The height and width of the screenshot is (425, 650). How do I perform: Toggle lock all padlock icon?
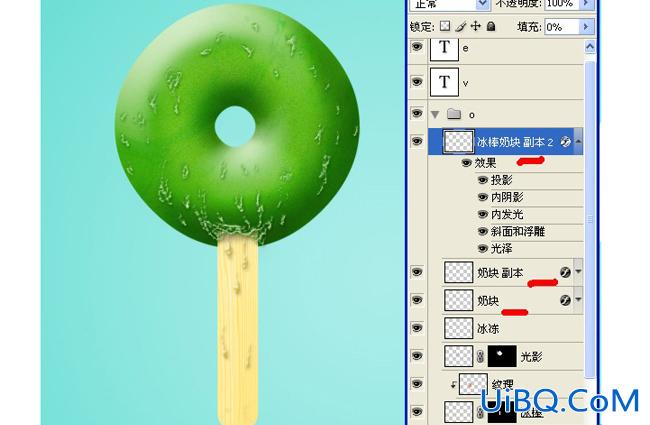(x=491, y=27)
